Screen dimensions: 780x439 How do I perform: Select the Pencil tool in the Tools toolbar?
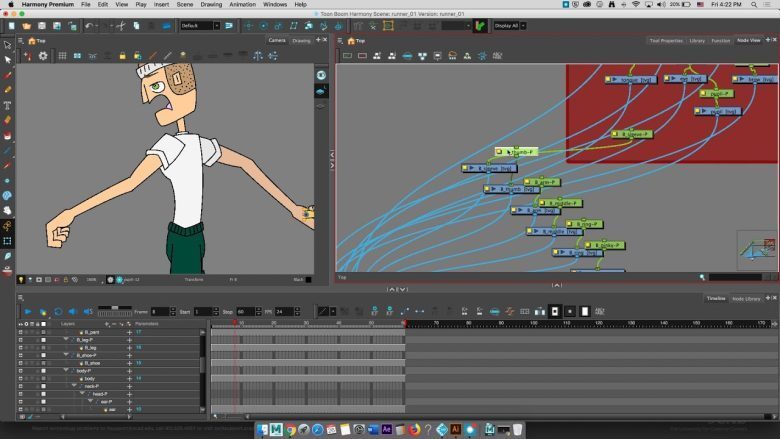point(7,90)
